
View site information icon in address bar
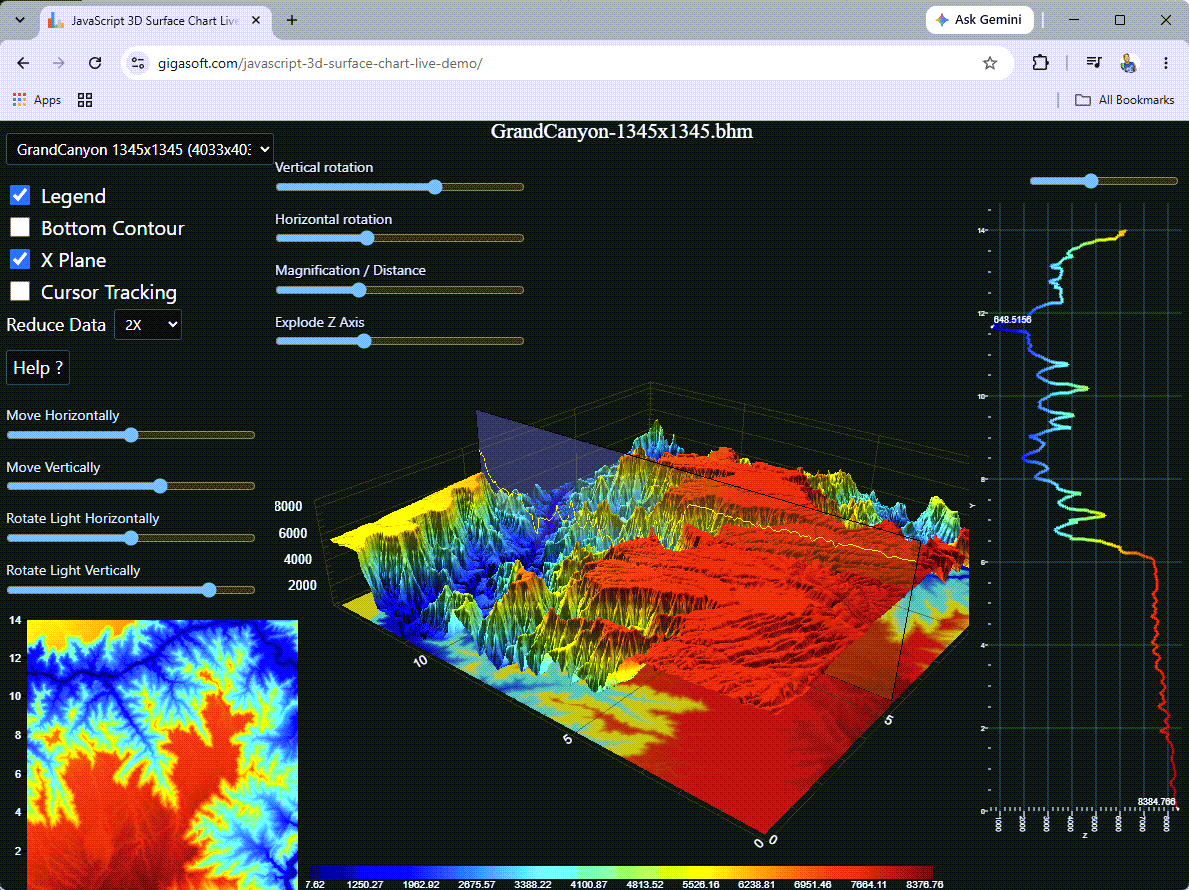[138, 63]
